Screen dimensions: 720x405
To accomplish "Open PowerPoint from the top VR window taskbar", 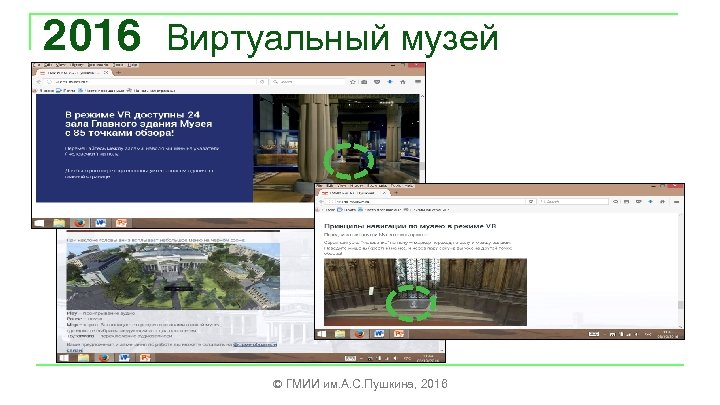I will coord(121,223).
